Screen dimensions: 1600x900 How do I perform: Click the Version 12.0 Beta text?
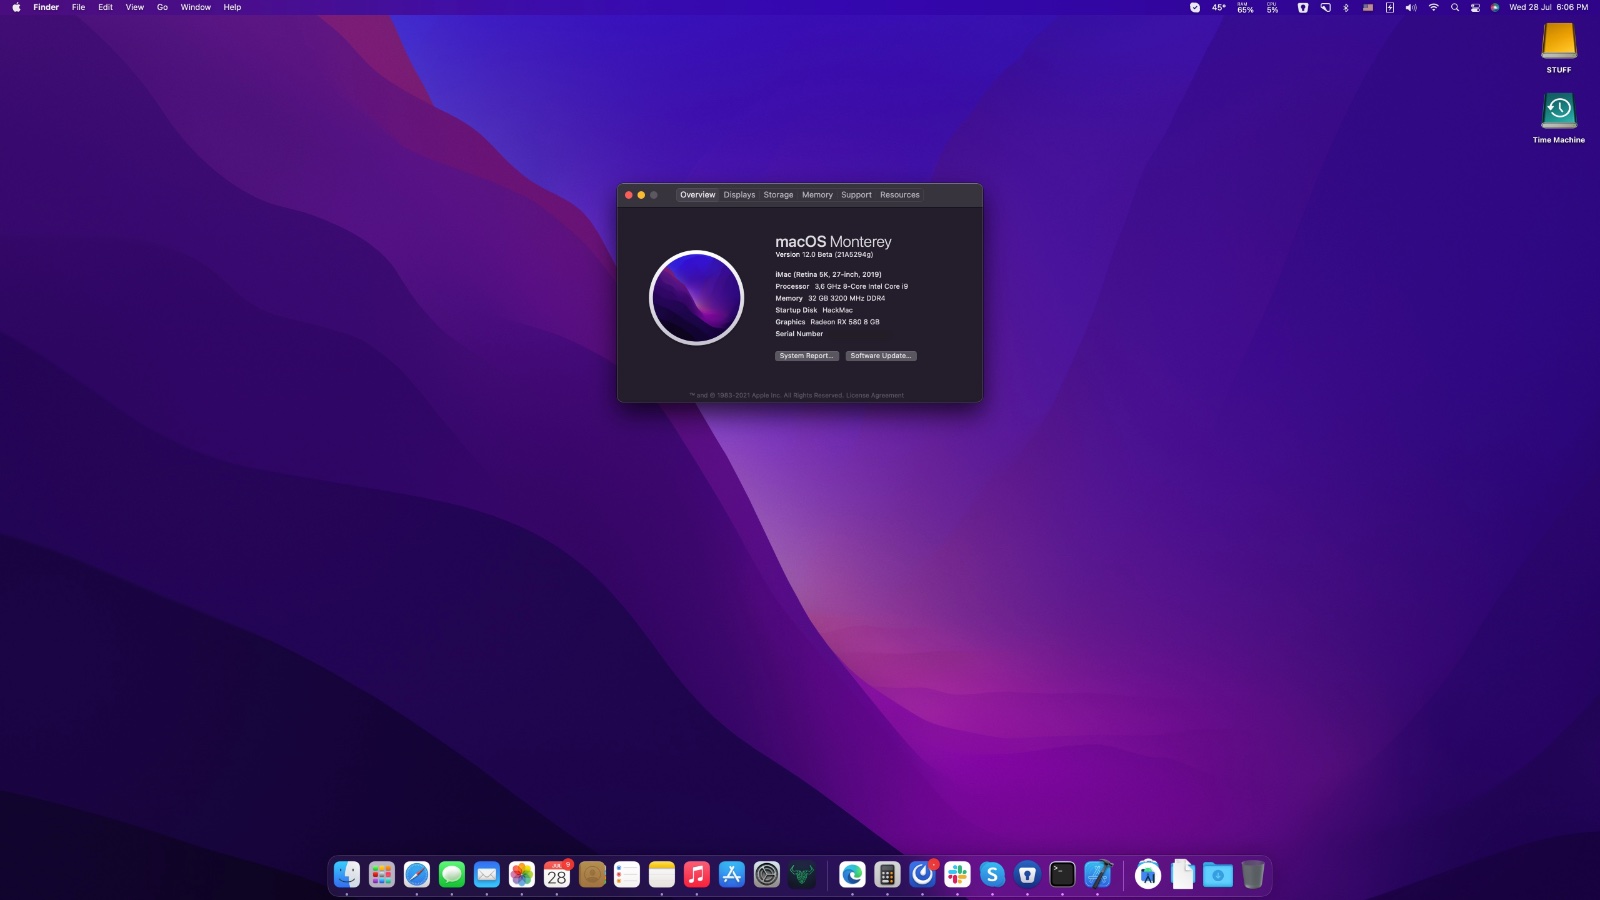coord(824,255)
